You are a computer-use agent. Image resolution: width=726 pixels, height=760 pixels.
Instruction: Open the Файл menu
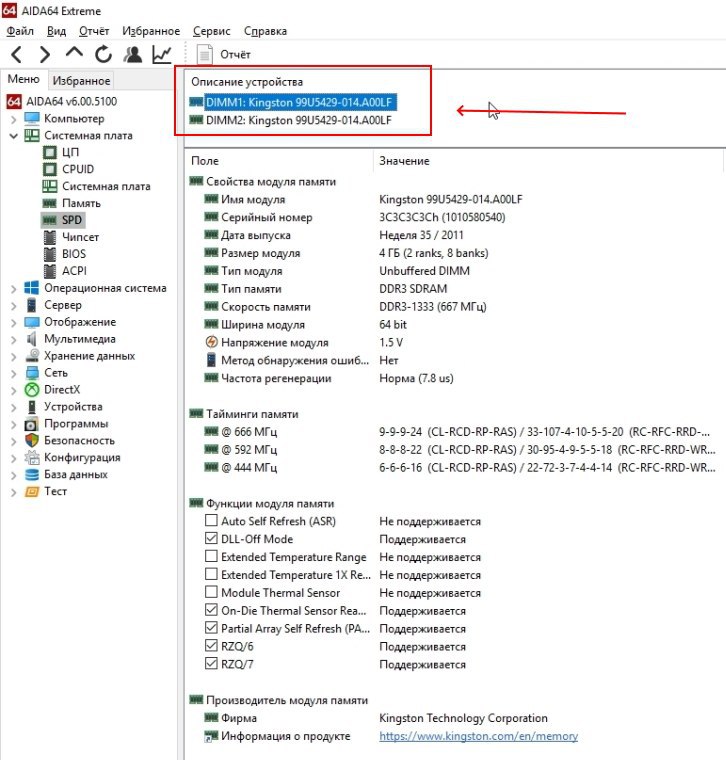[x=20, y=31]
